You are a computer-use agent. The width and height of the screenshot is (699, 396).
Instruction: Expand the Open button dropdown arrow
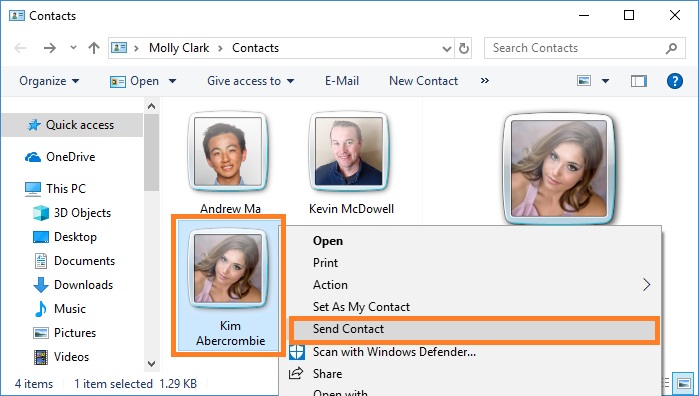click(x=172, y=81)
